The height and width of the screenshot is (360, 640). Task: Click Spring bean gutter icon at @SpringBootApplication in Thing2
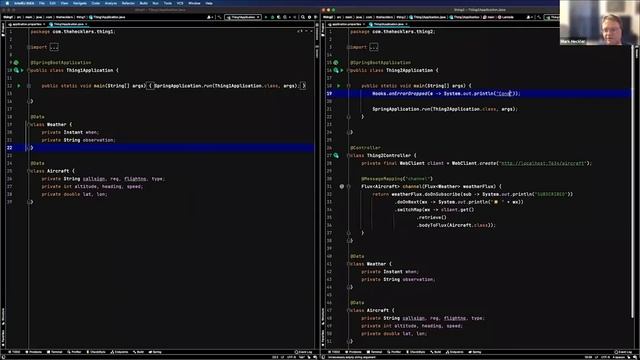point(336,62)
